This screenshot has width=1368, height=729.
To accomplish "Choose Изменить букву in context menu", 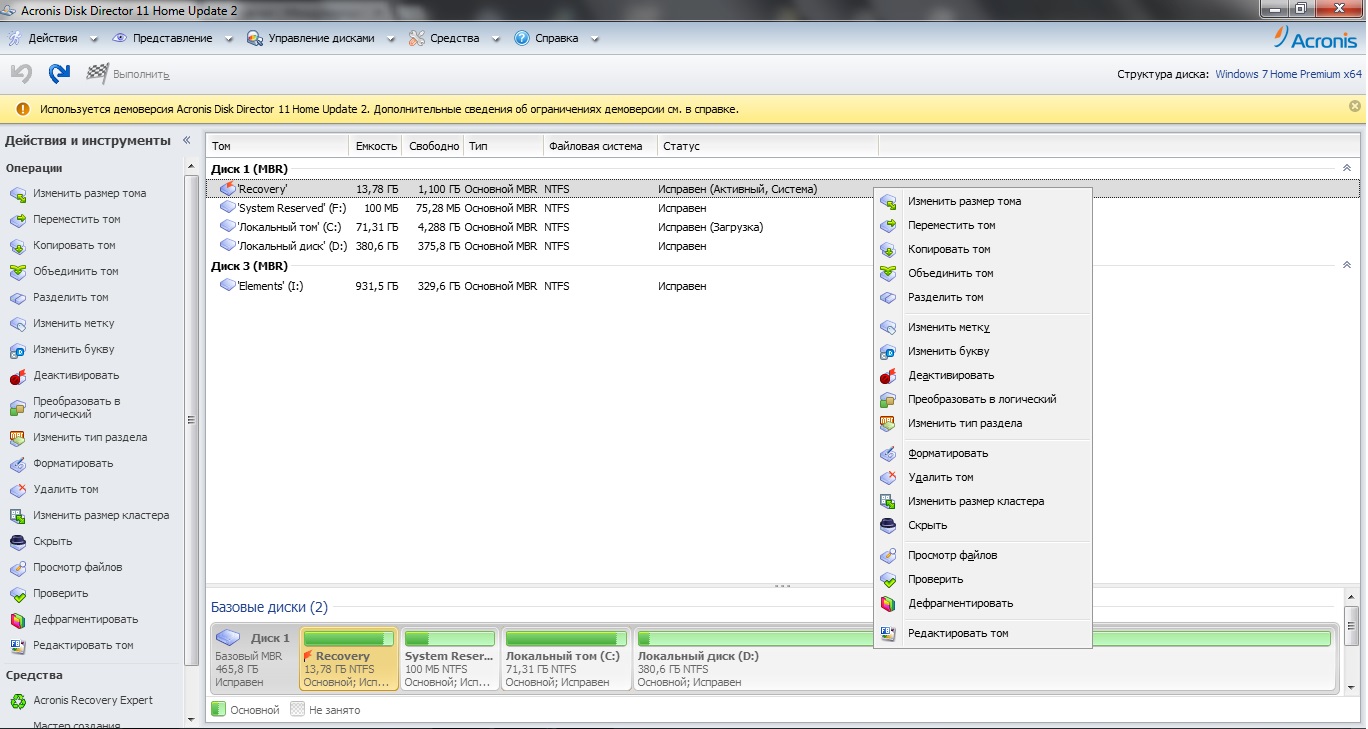I will pyautogui.click(x=982, y=351).
